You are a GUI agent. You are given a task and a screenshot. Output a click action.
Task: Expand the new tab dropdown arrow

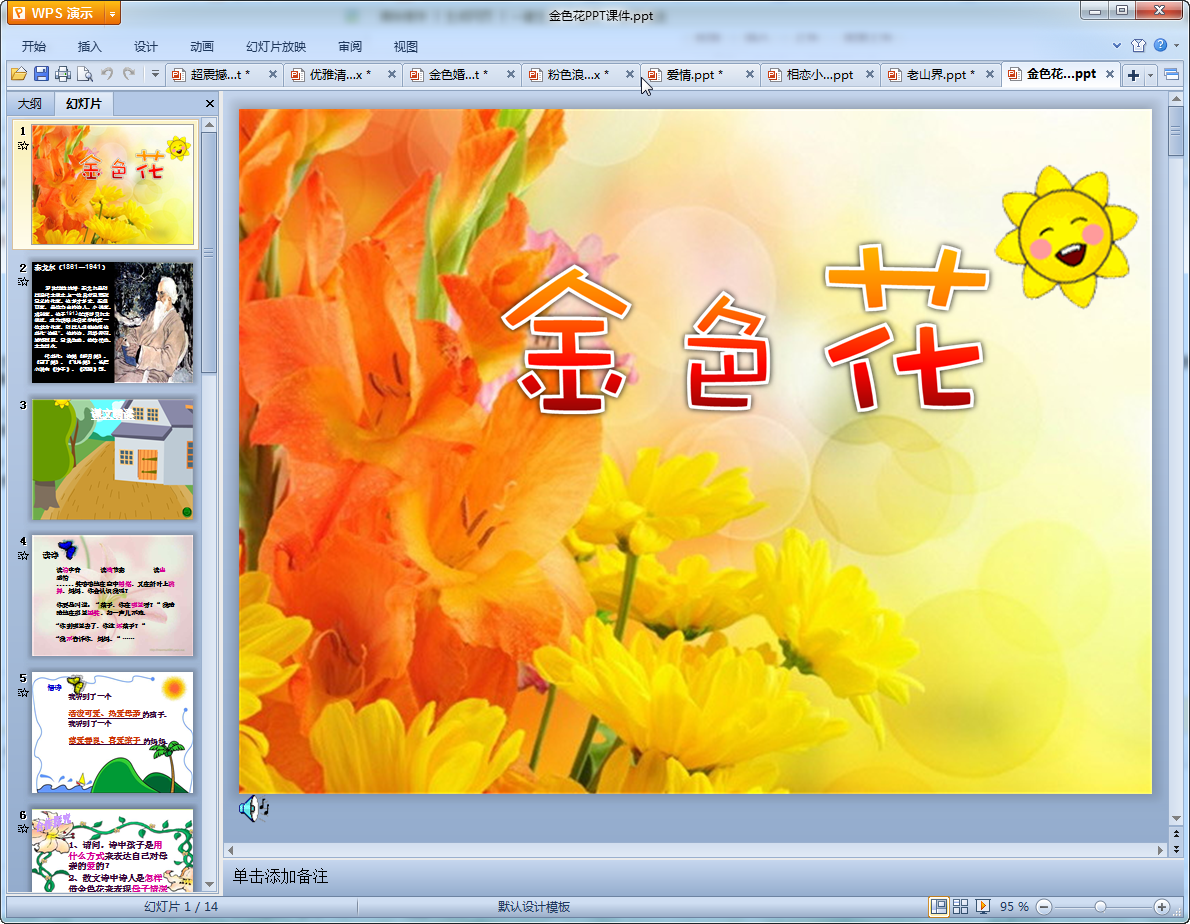point(1151,75)
